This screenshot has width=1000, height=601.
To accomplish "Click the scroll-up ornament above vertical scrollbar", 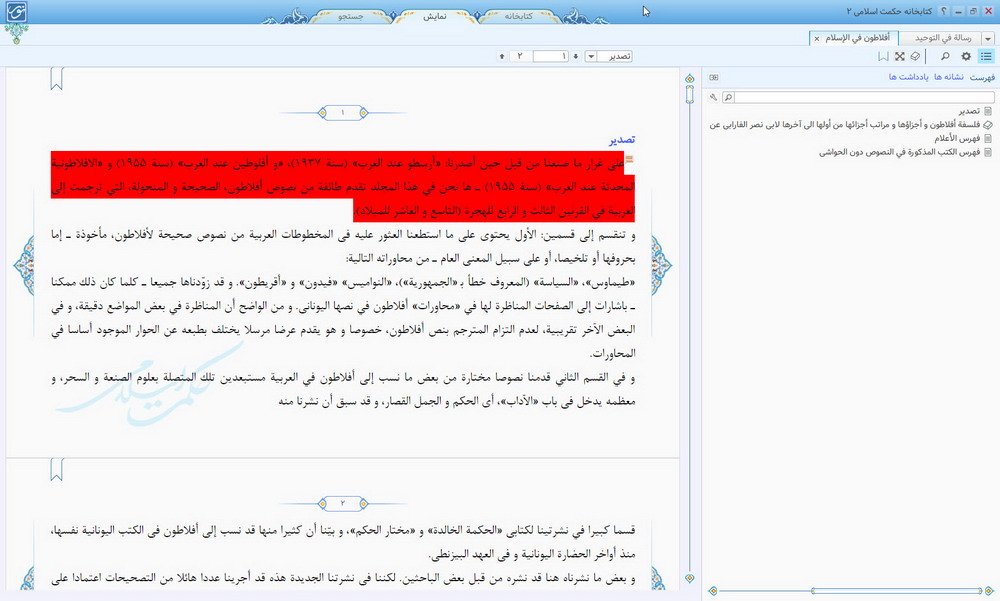I will pyautogui.click(x=689, y=78).
